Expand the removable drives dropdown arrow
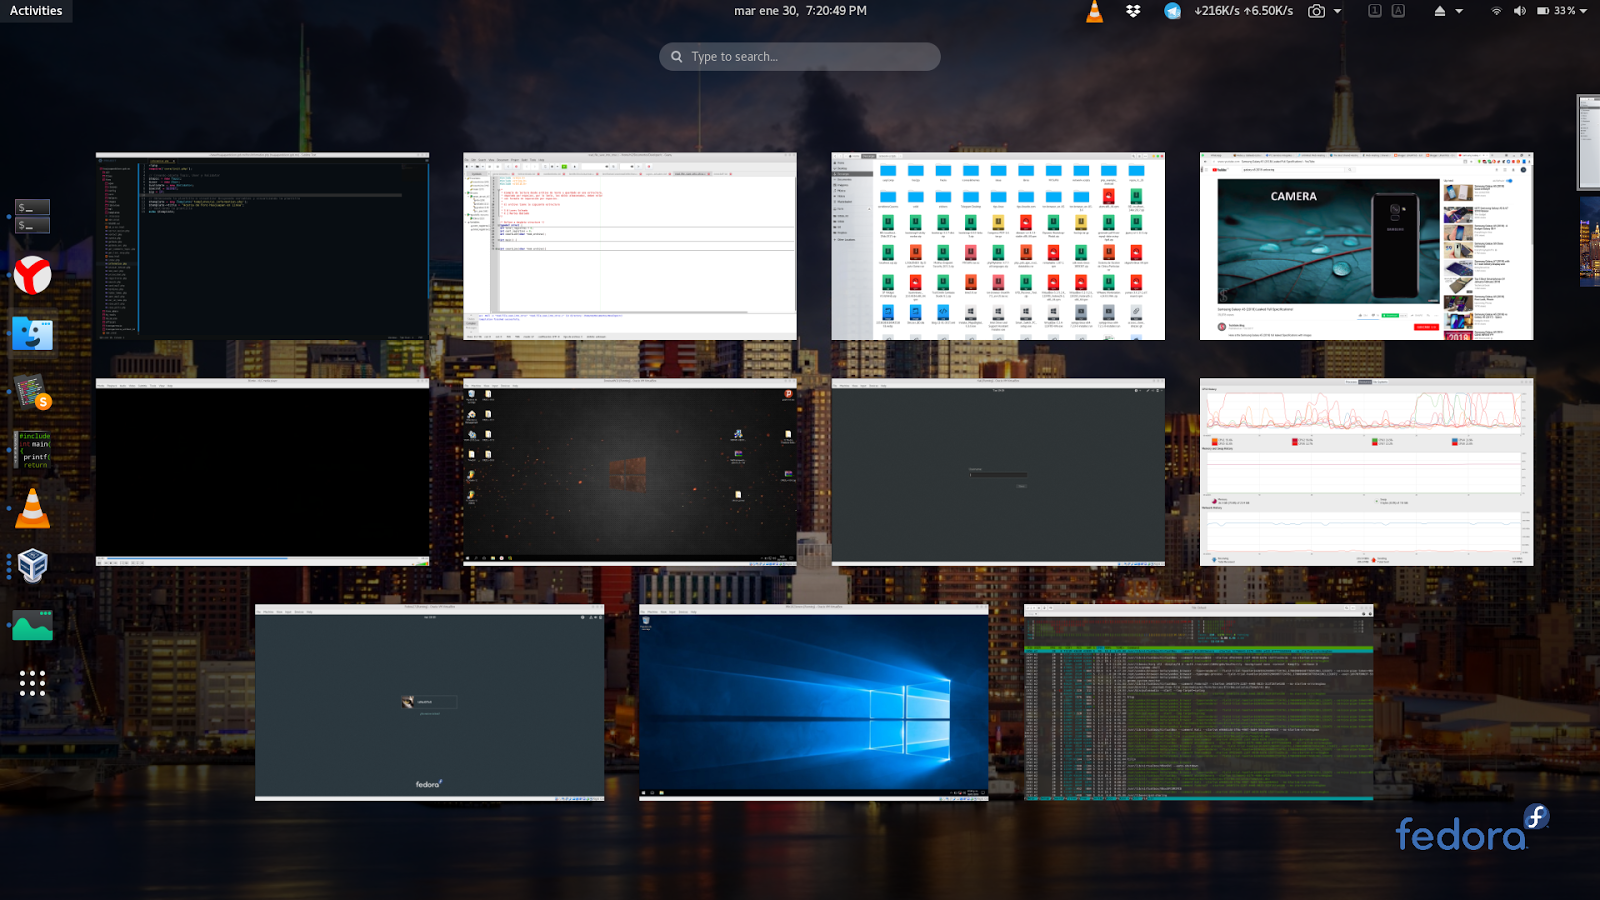The width and height of the screenshot is (1600, 900). click(1459, 11)
